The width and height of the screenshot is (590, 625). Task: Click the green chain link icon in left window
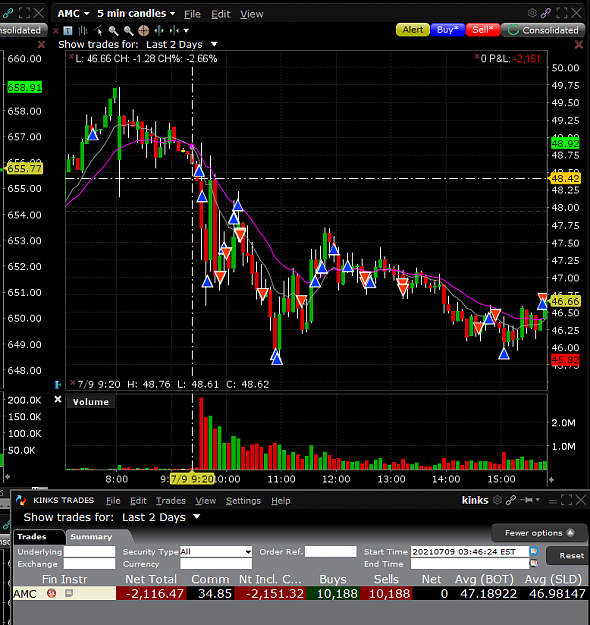point(8,13)
